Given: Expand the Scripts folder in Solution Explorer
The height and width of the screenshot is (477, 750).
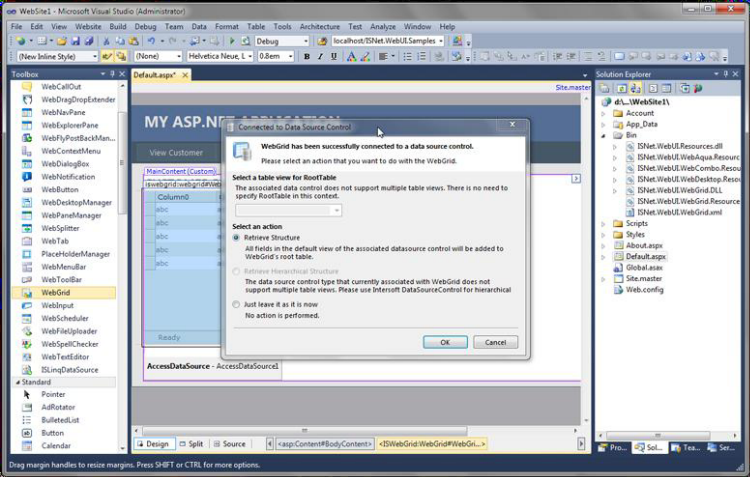Looking at the screenshot, I should (x=603, y=223).
